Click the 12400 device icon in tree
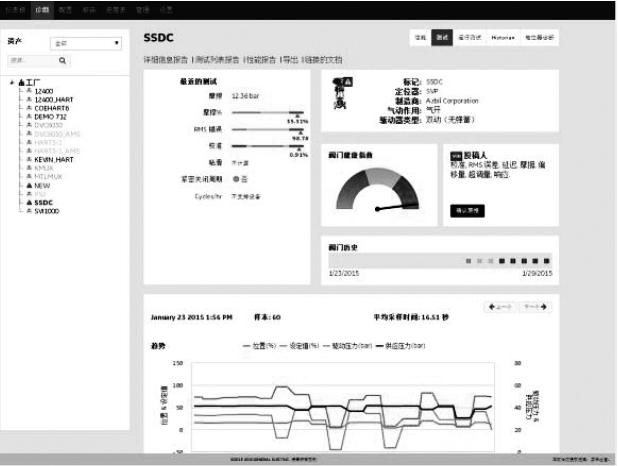The image size is (619, 466). tap(29, 91)
